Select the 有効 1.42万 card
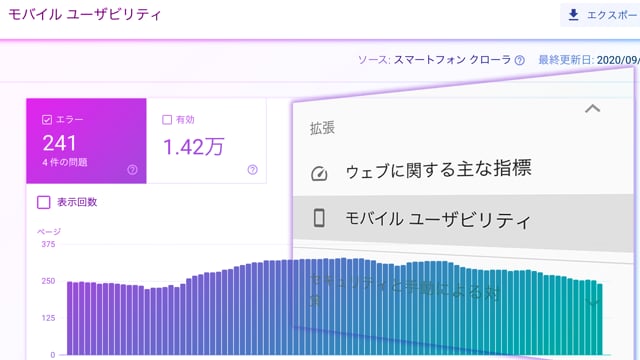This screenshot has height=360, width=640. [207, 141]
